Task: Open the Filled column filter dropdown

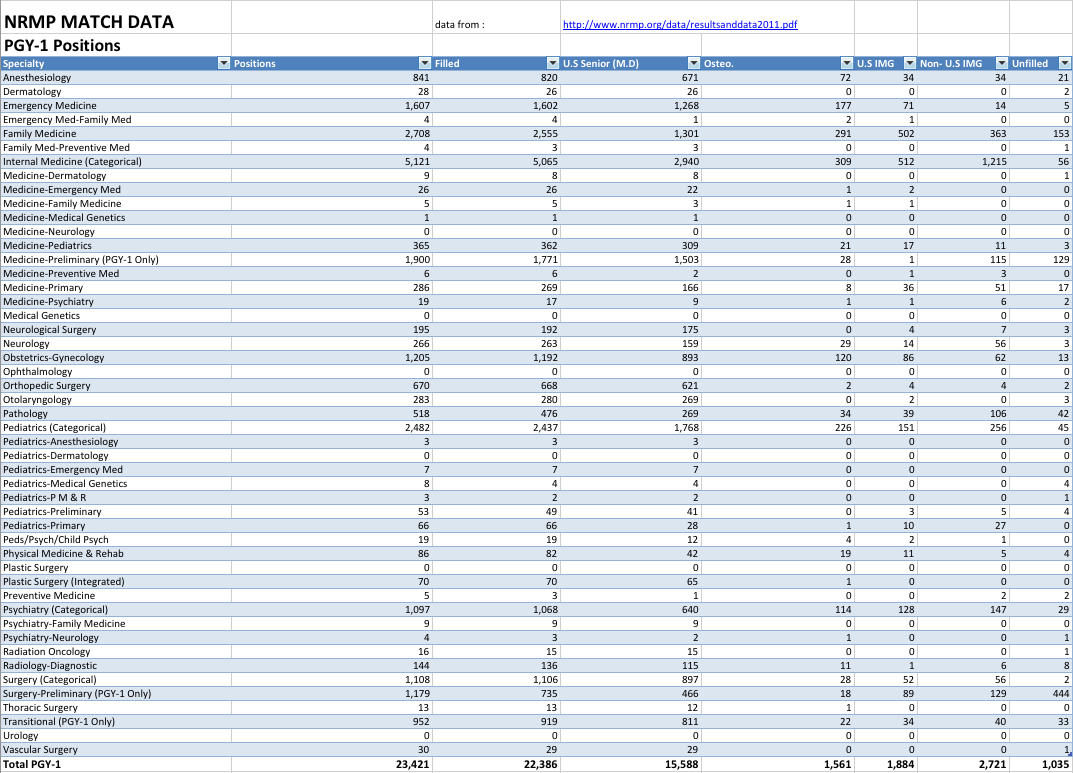Action: pos(553,64)
